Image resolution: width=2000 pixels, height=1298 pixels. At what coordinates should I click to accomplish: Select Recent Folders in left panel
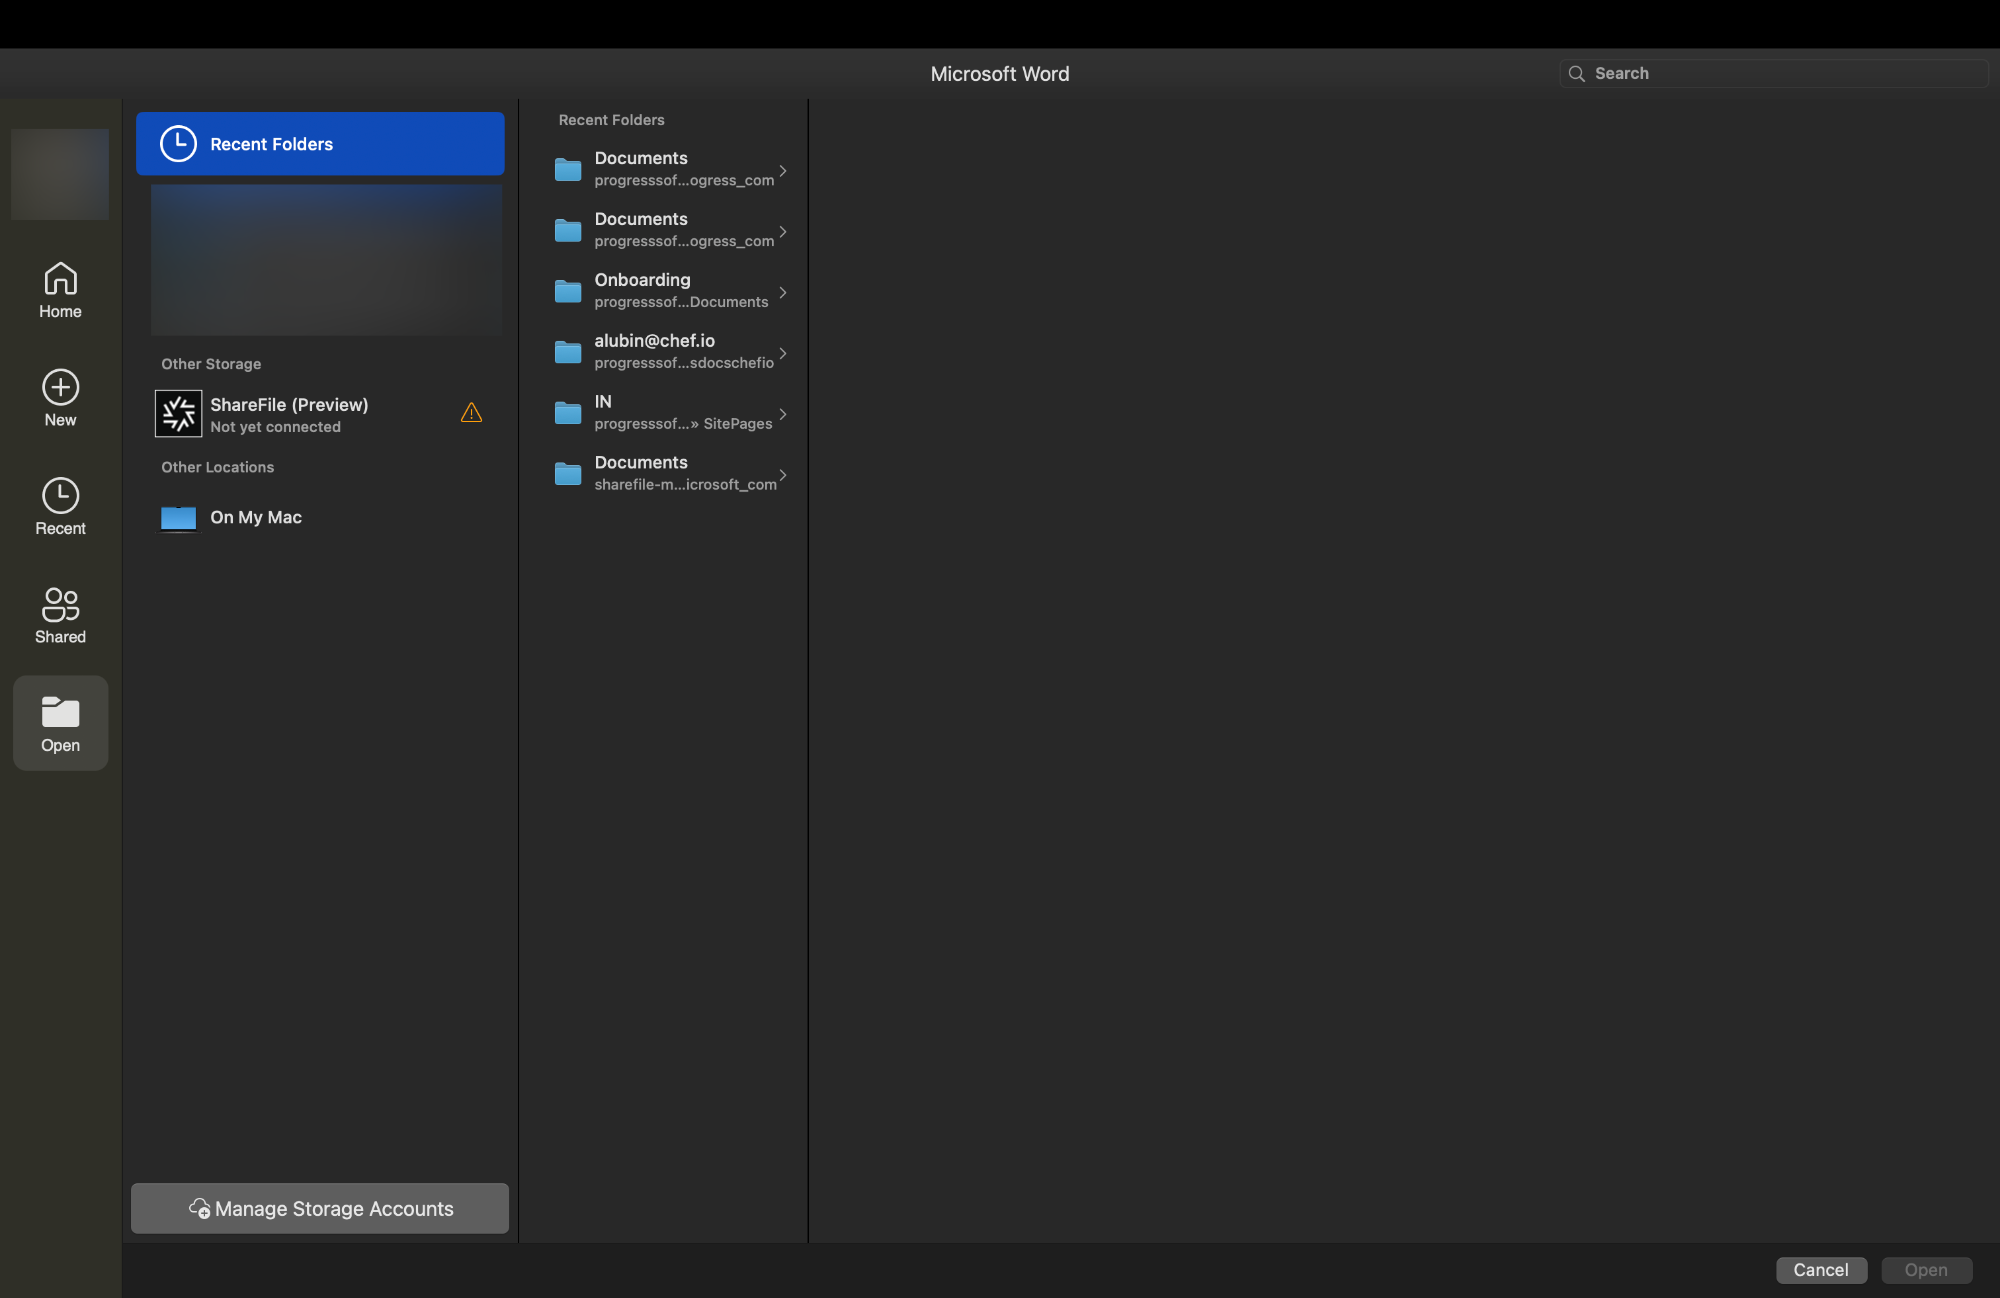coord(319,141)
